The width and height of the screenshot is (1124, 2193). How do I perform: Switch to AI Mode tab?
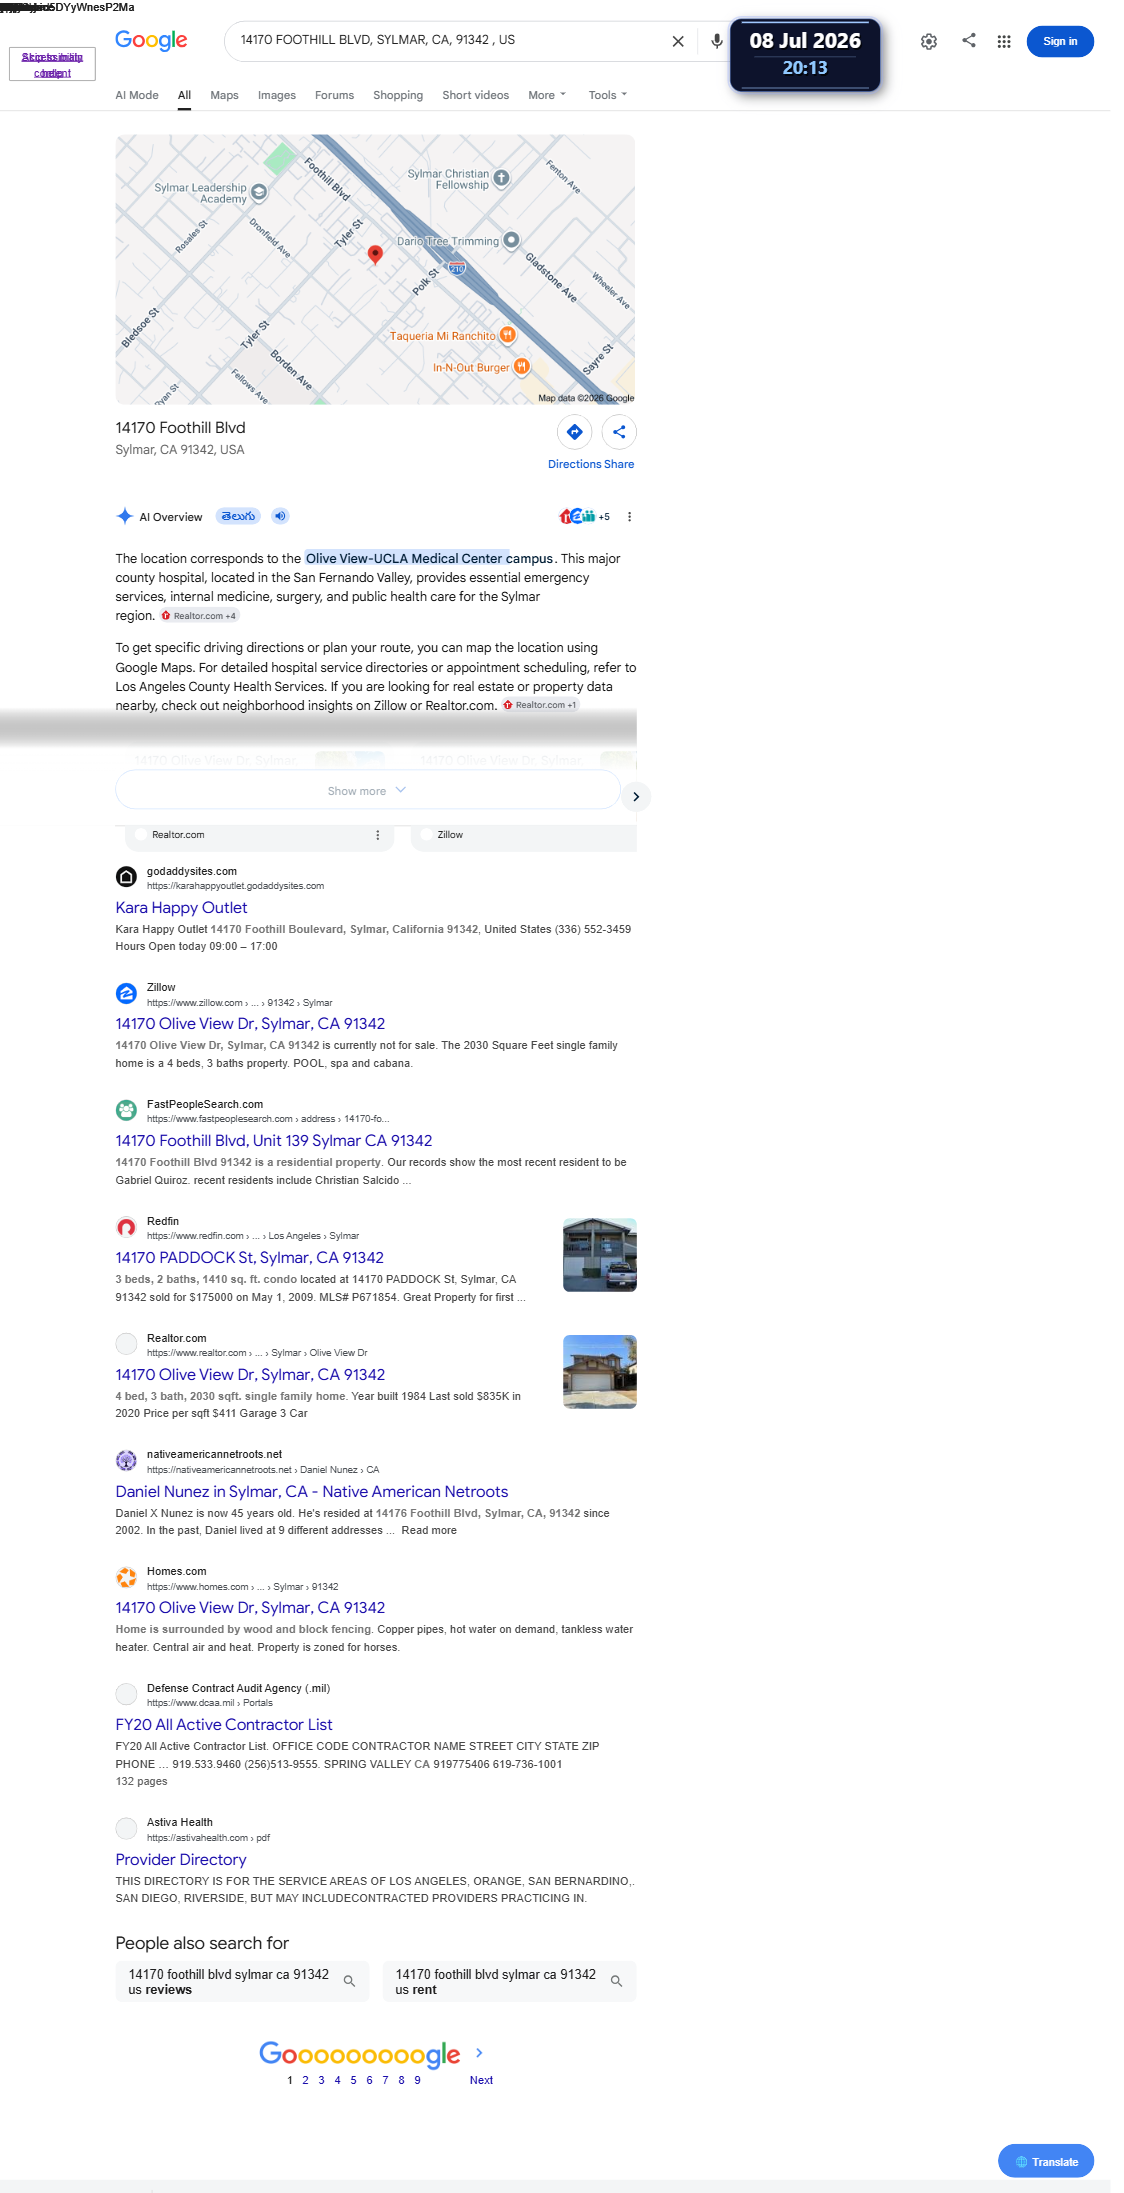coord(137,95)
